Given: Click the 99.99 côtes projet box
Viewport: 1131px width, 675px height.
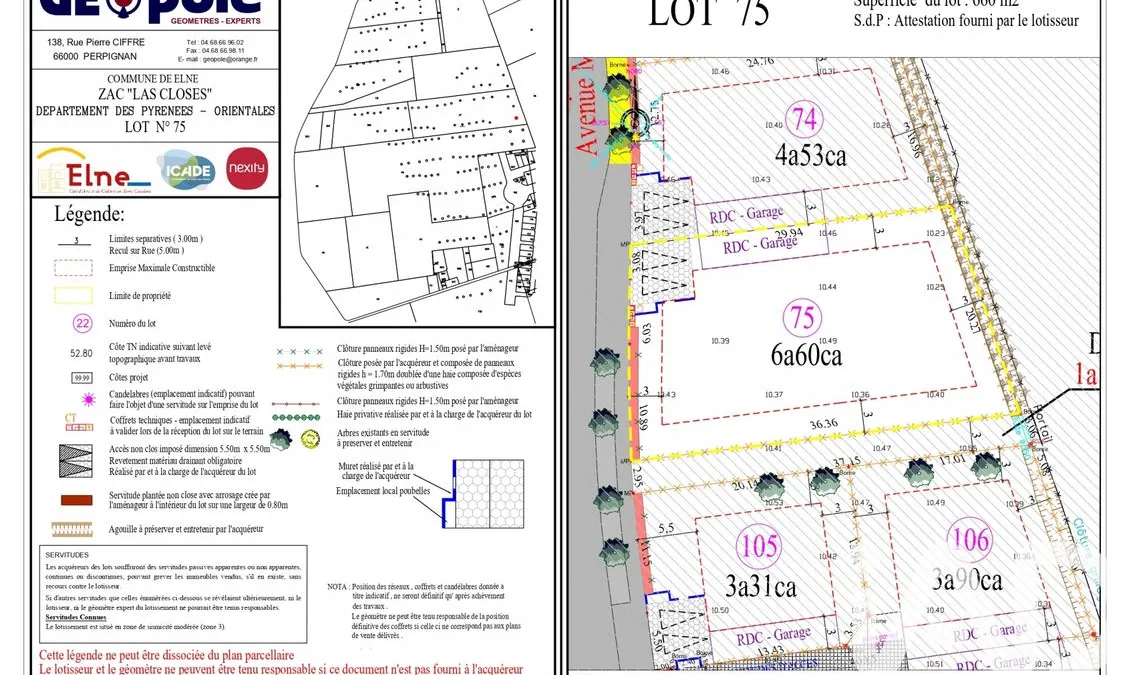Looking at the screenshot, I should click(82, 378).
